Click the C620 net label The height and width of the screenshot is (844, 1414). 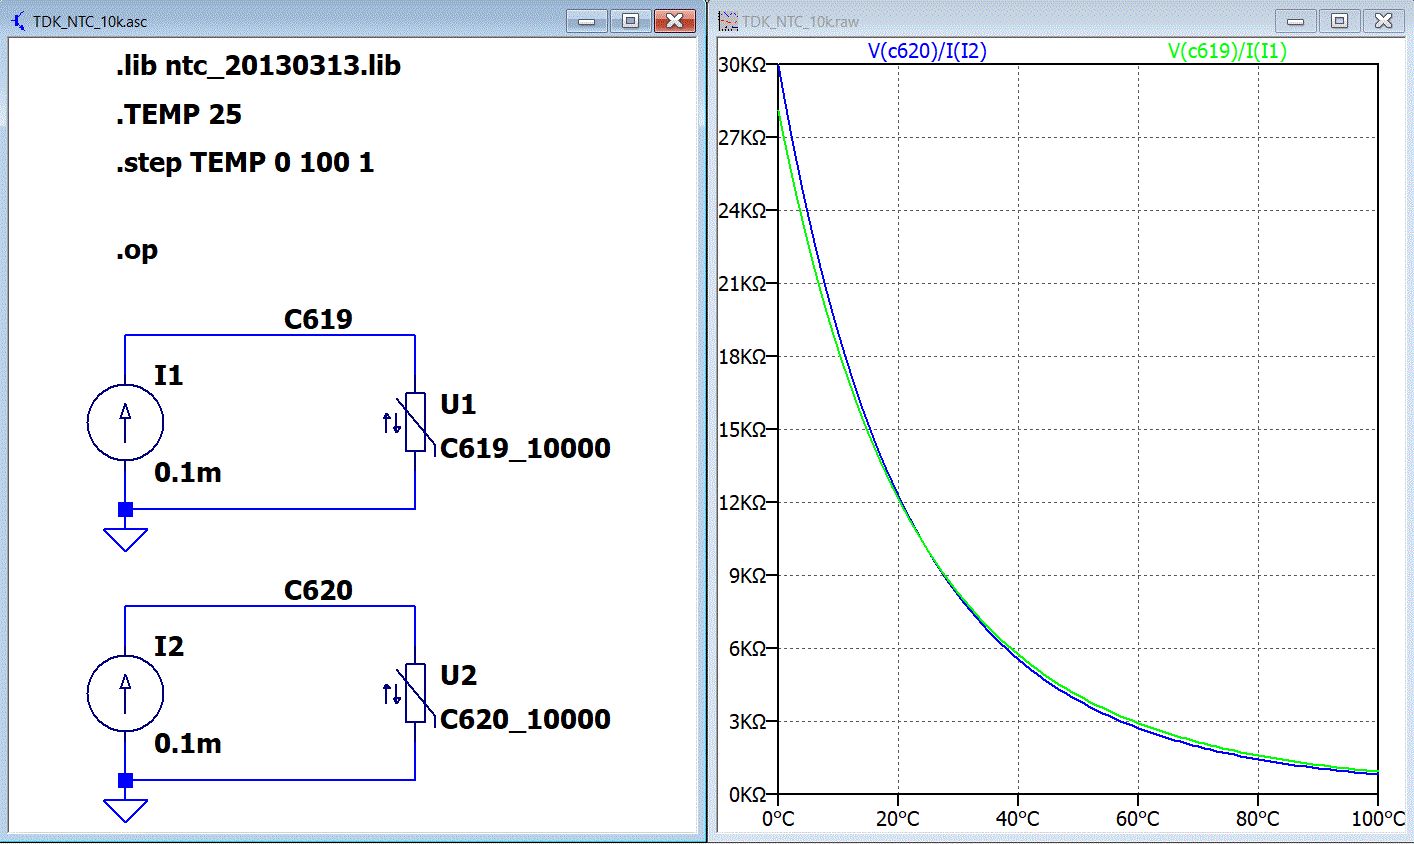318,590
